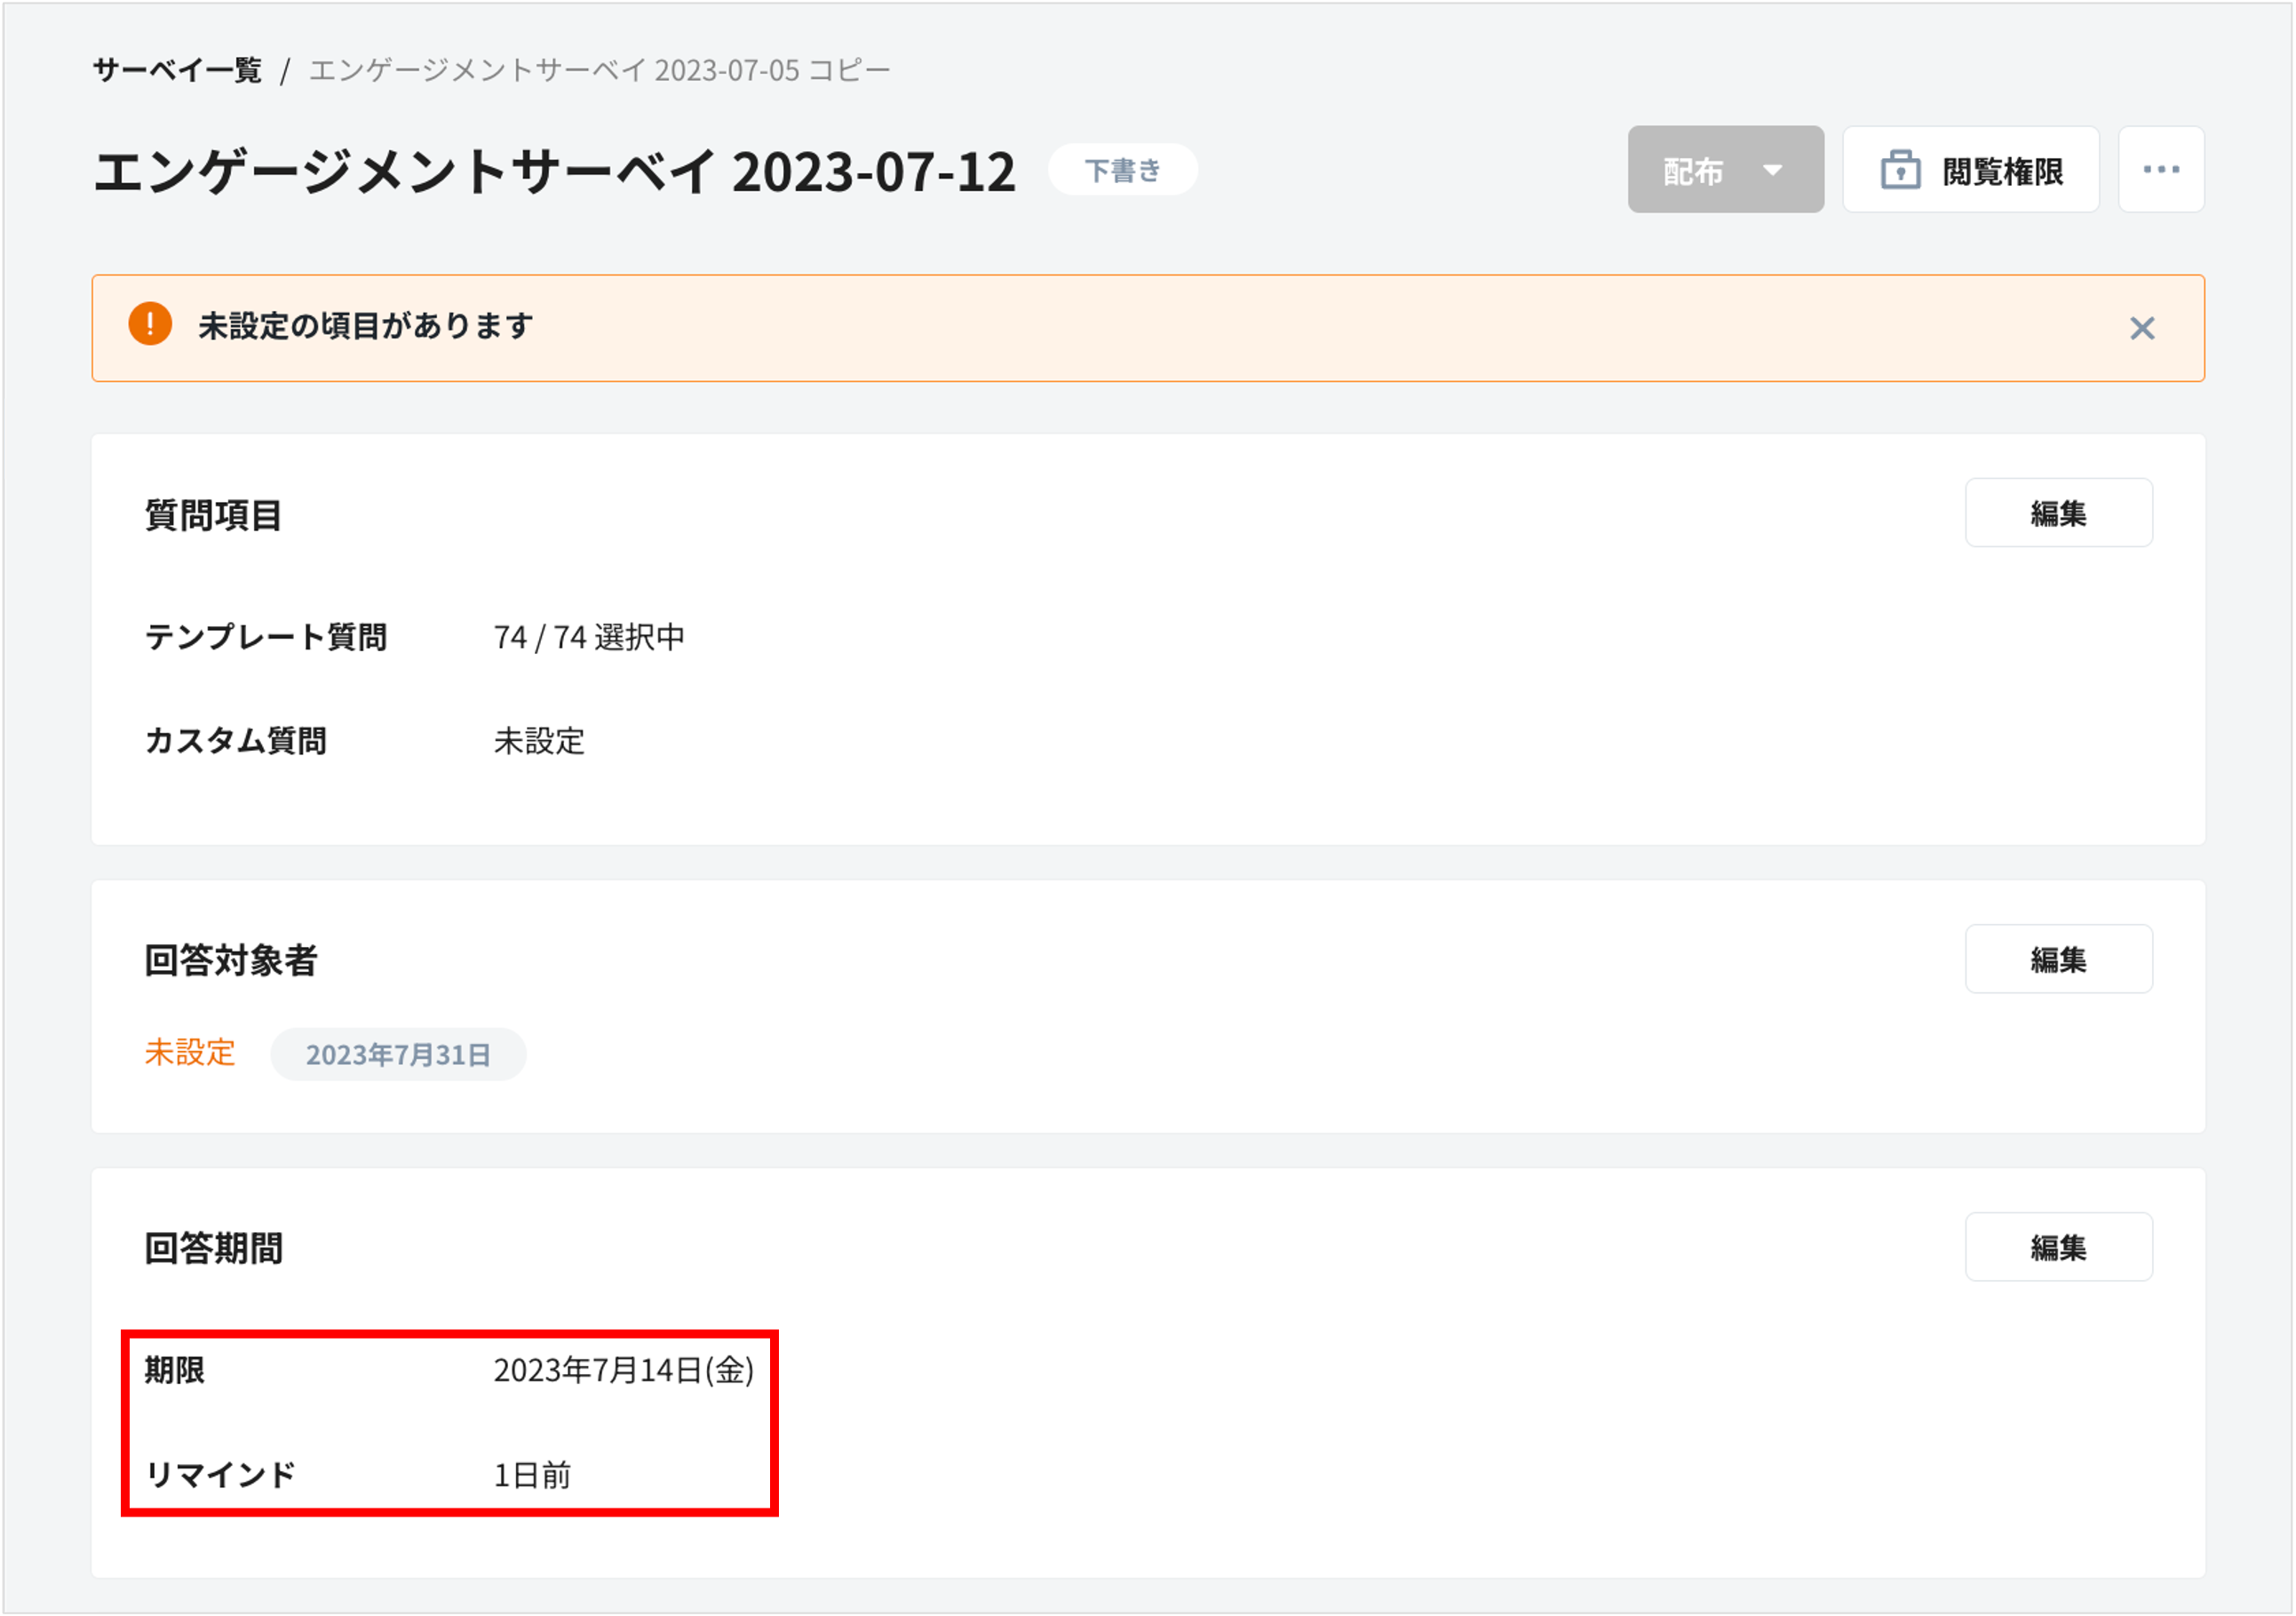2296x1616 pixels.
Task: Click the survey title エンゲージメントサーベイ 2023-07-12
Action: (x=553, y=170)
